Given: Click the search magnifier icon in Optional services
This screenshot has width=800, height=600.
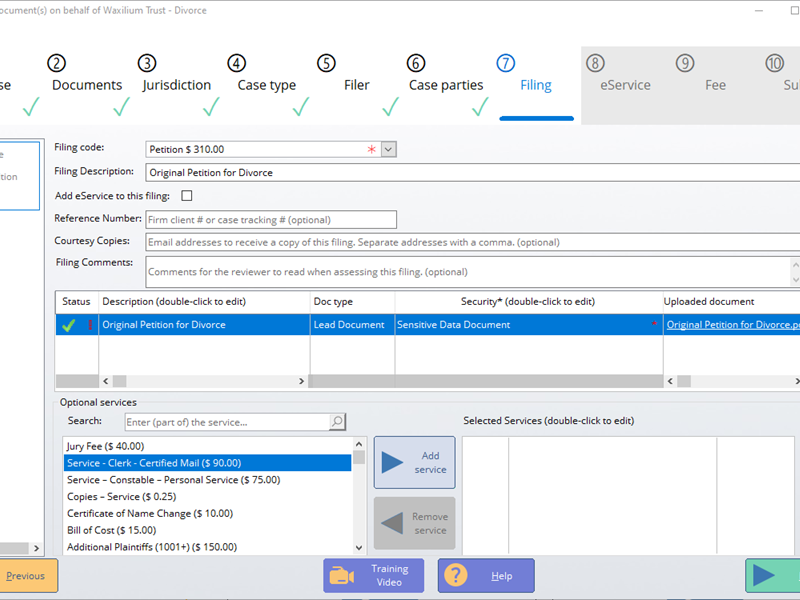Looking at the screenshot, I should 338,422.
